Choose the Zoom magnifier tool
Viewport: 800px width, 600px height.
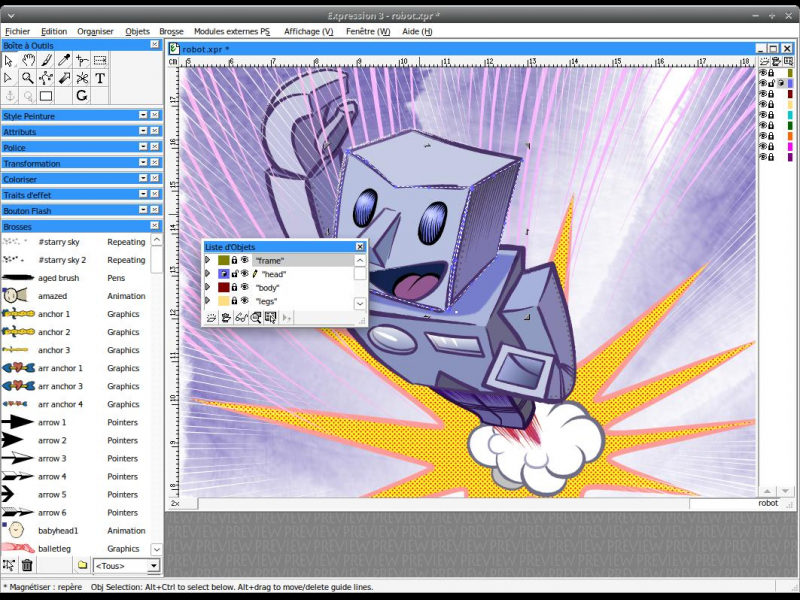(28, 78)
